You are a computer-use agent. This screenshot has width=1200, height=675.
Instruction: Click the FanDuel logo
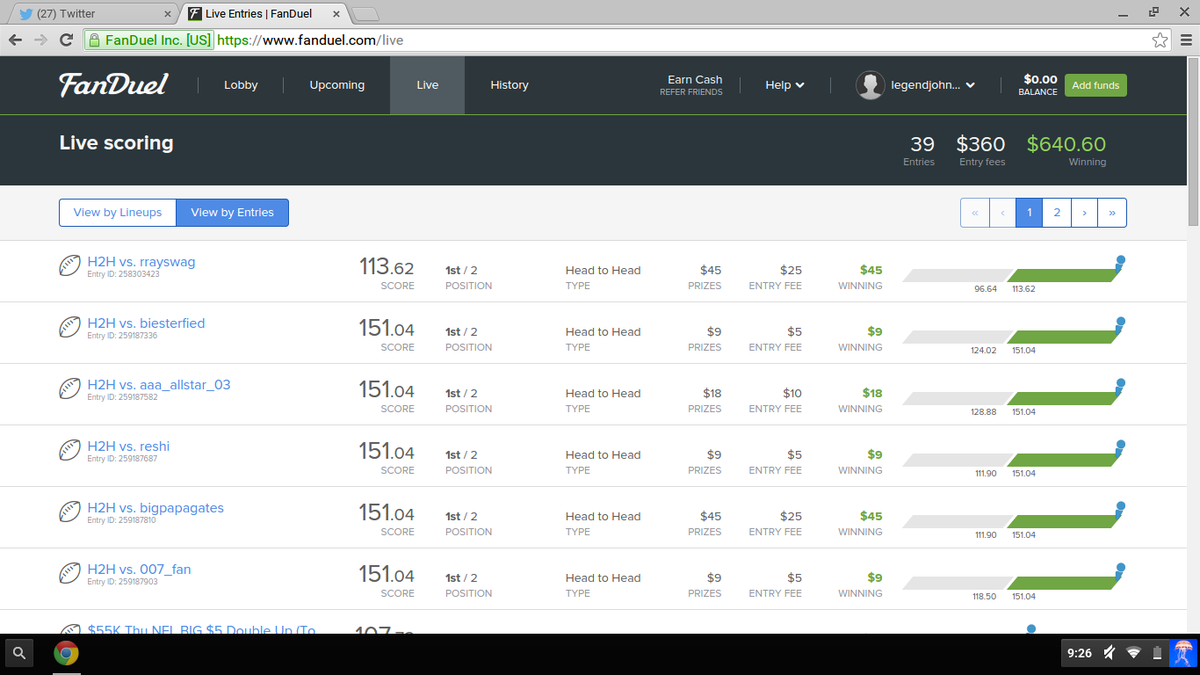pos(113,84)
